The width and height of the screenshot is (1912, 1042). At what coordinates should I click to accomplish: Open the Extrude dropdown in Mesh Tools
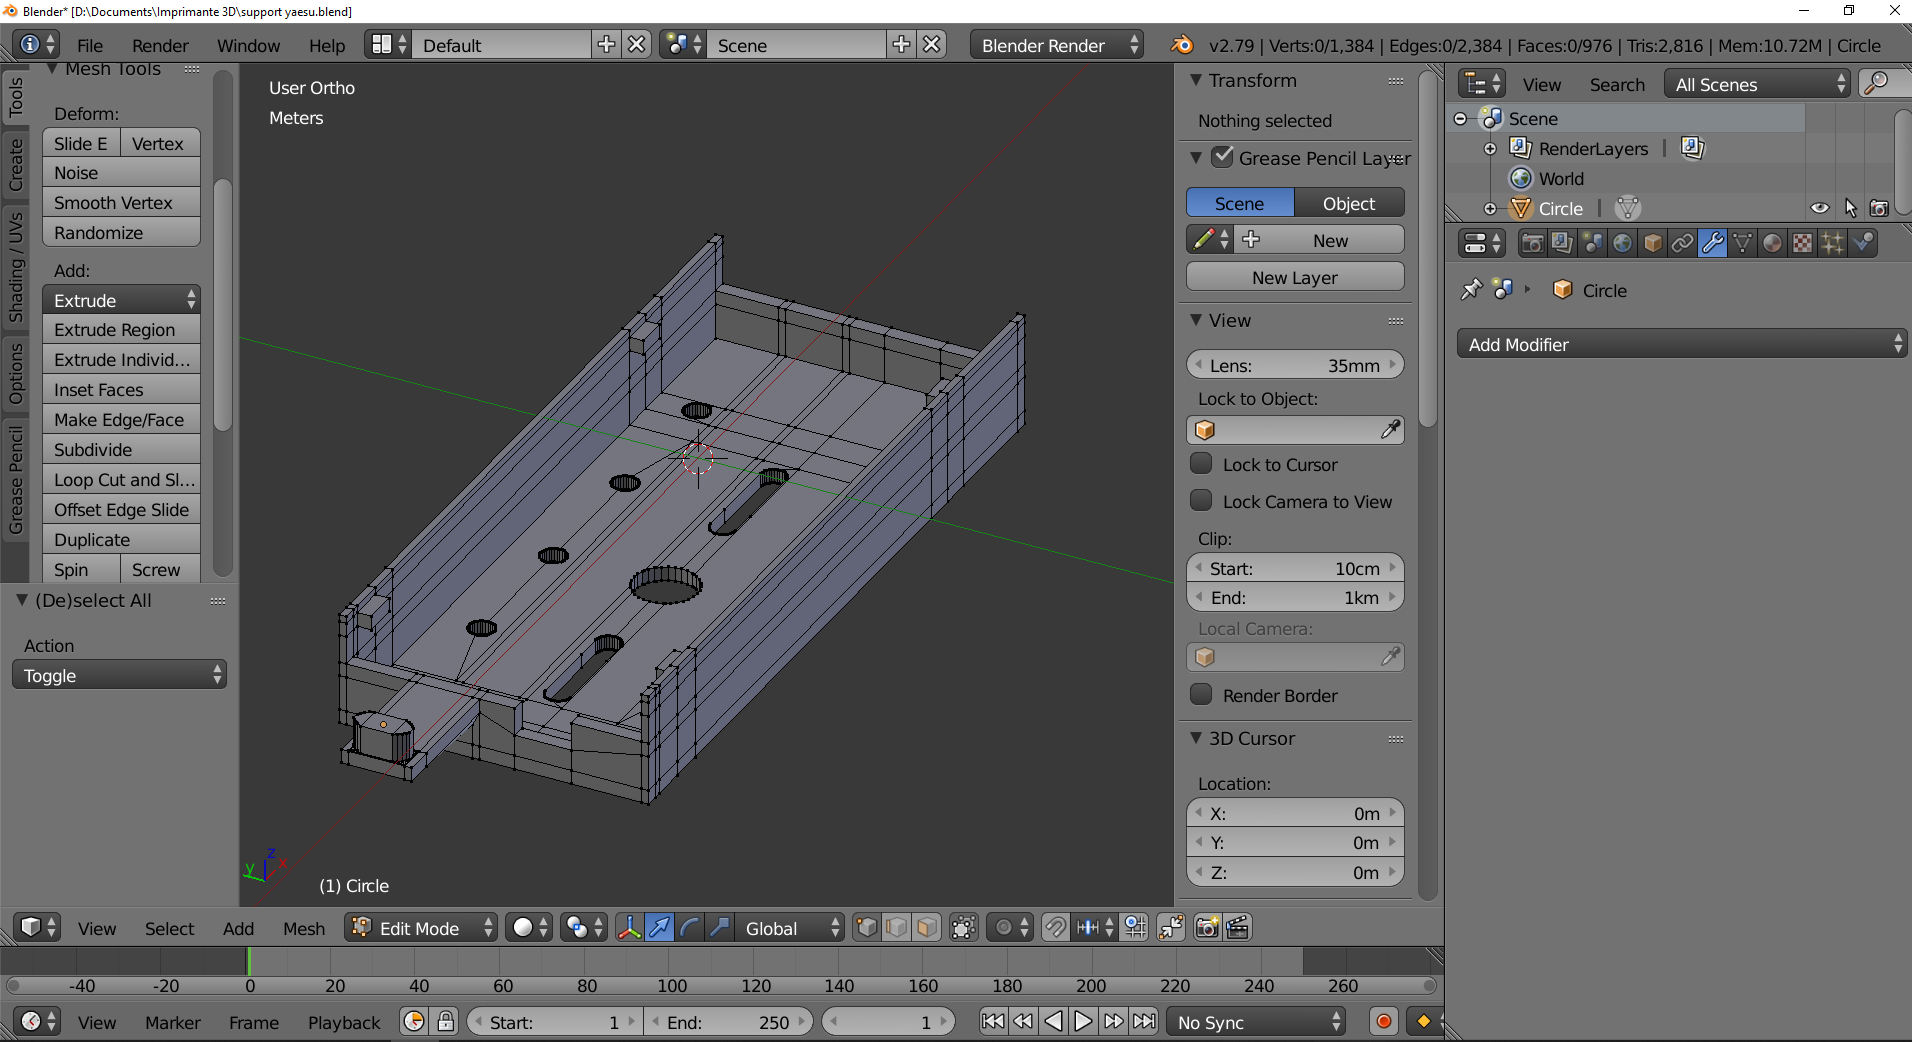[121, 300]
